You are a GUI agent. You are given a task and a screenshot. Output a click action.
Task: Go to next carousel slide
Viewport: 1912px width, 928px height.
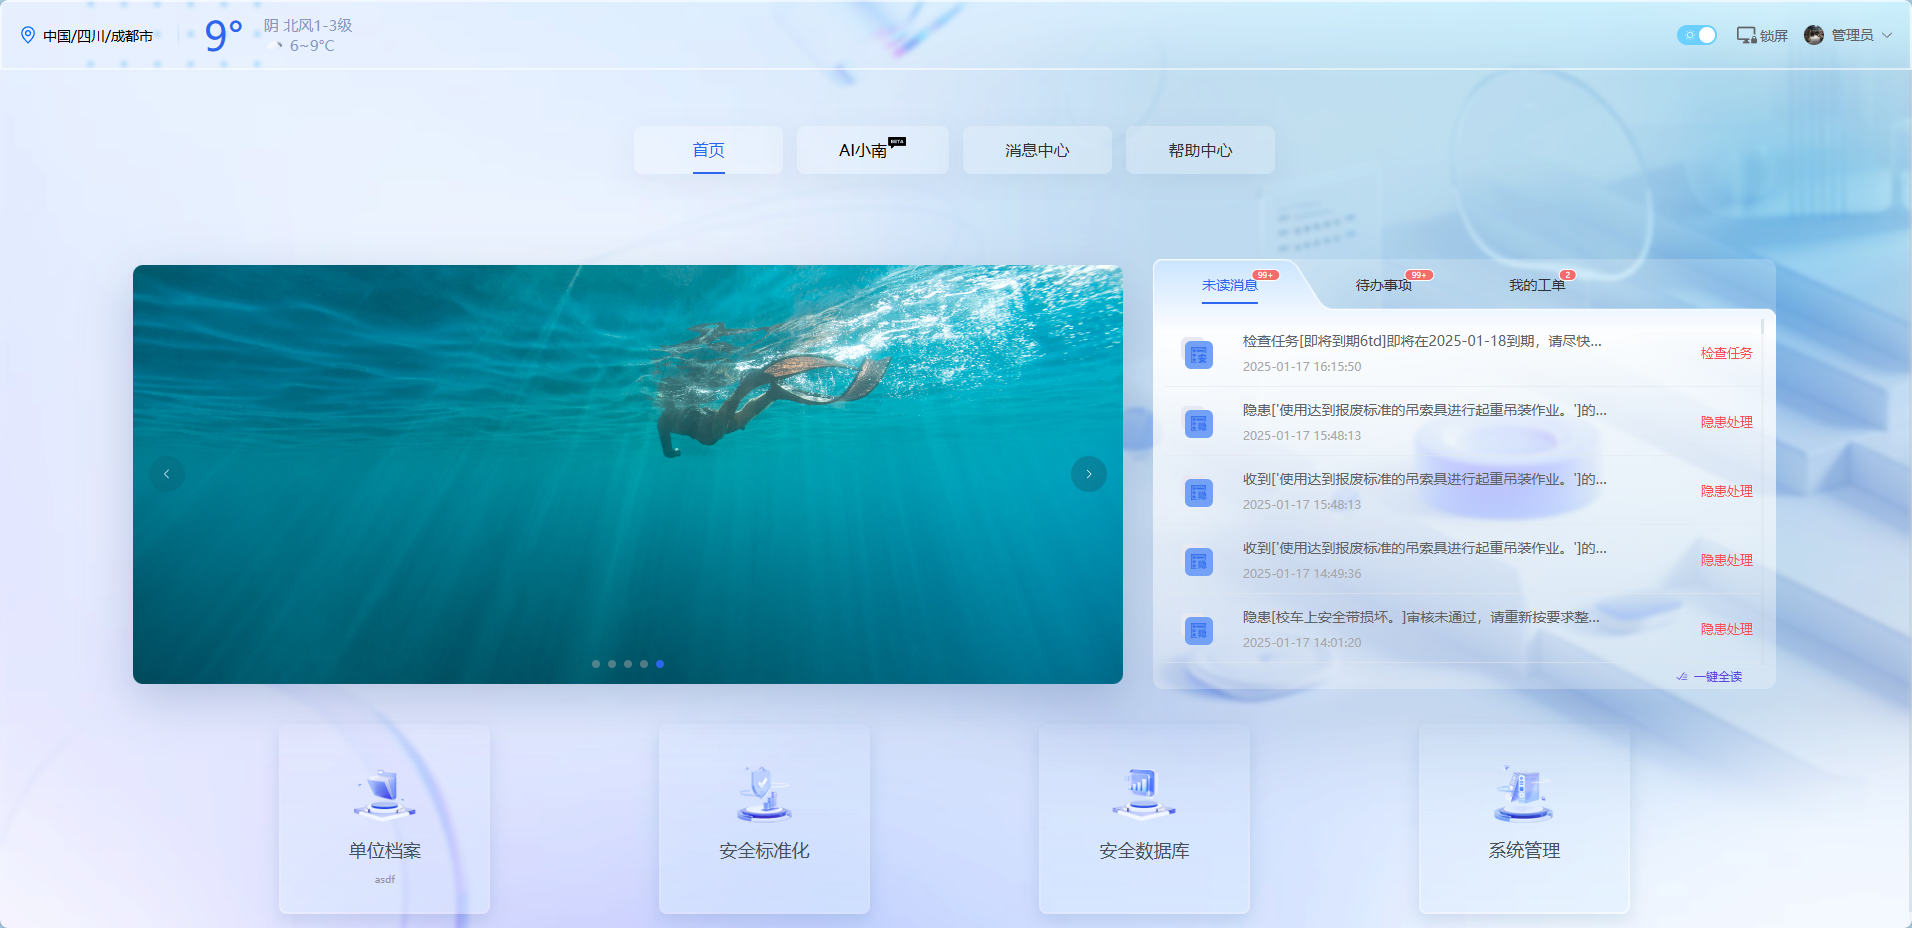click(1088, 474)
